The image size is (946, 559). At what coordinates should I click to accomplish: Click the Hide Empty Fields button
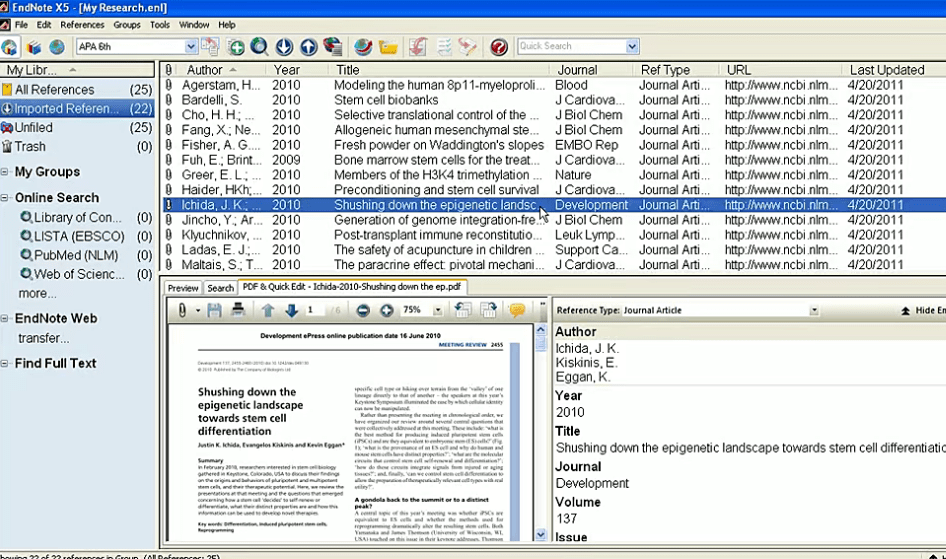pyautogui.click(x=923, y=310)
